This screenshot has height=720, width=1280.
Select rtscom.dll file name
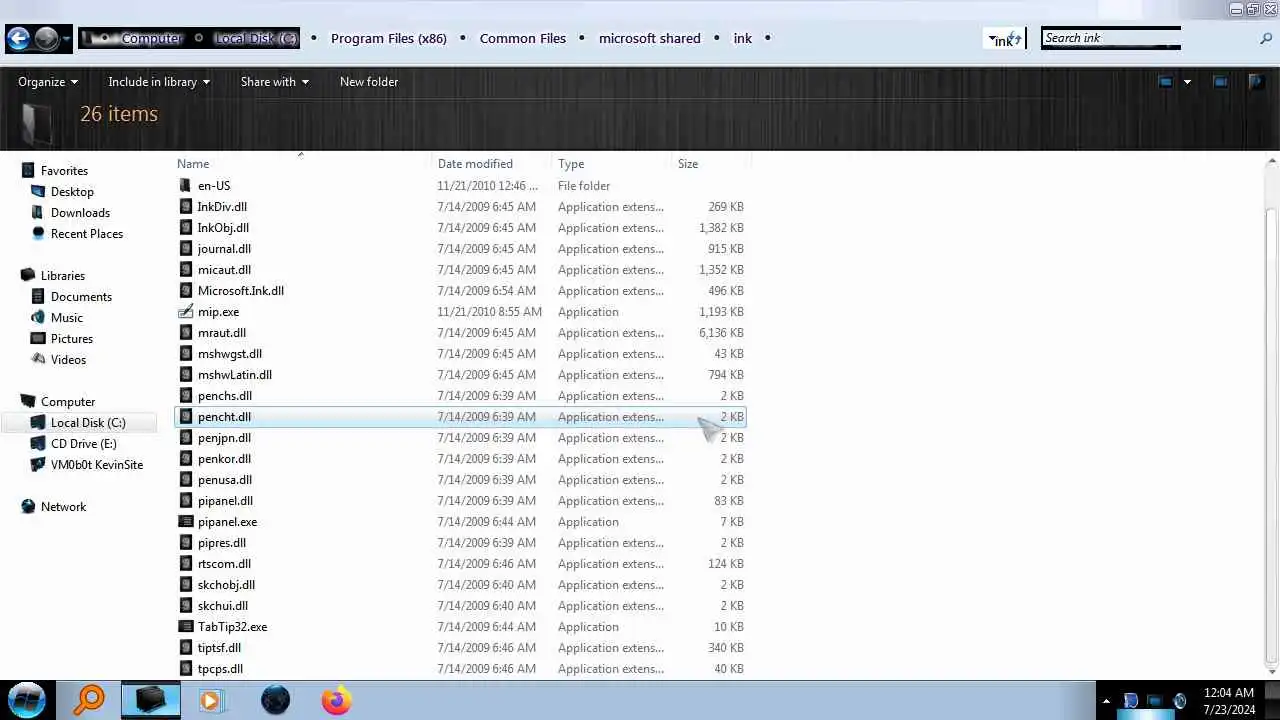(x=224, y=564)
